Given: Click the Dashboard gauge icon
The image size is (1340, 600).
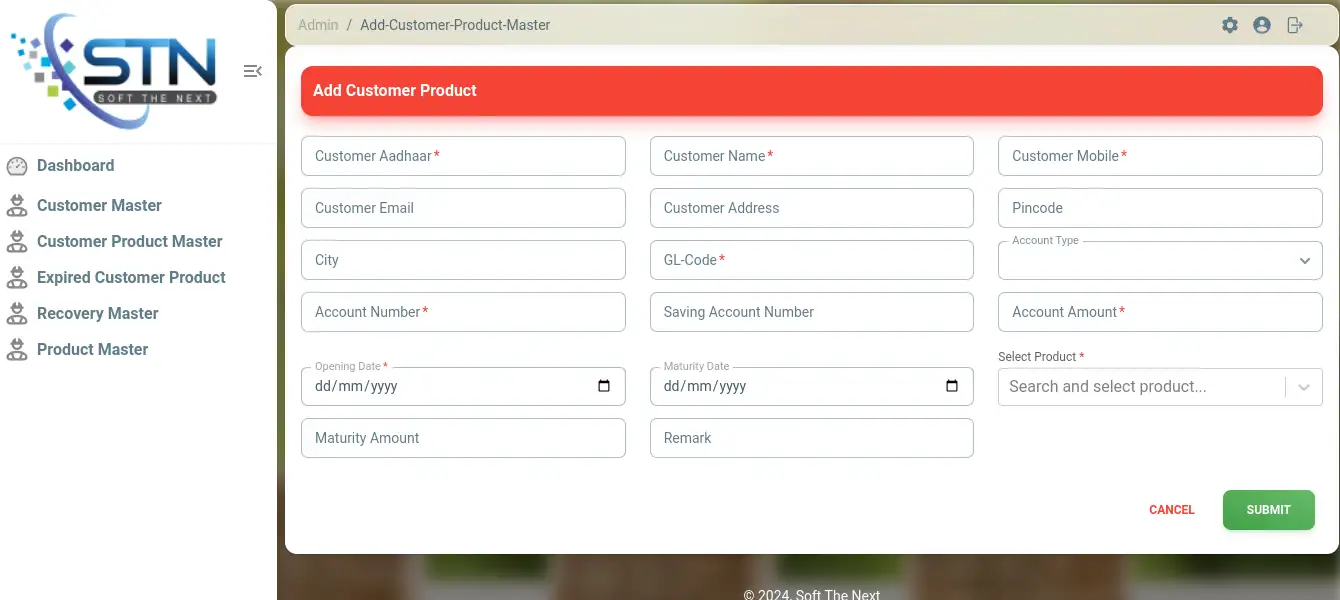Looking at the screenshot, I should point(17,166).
